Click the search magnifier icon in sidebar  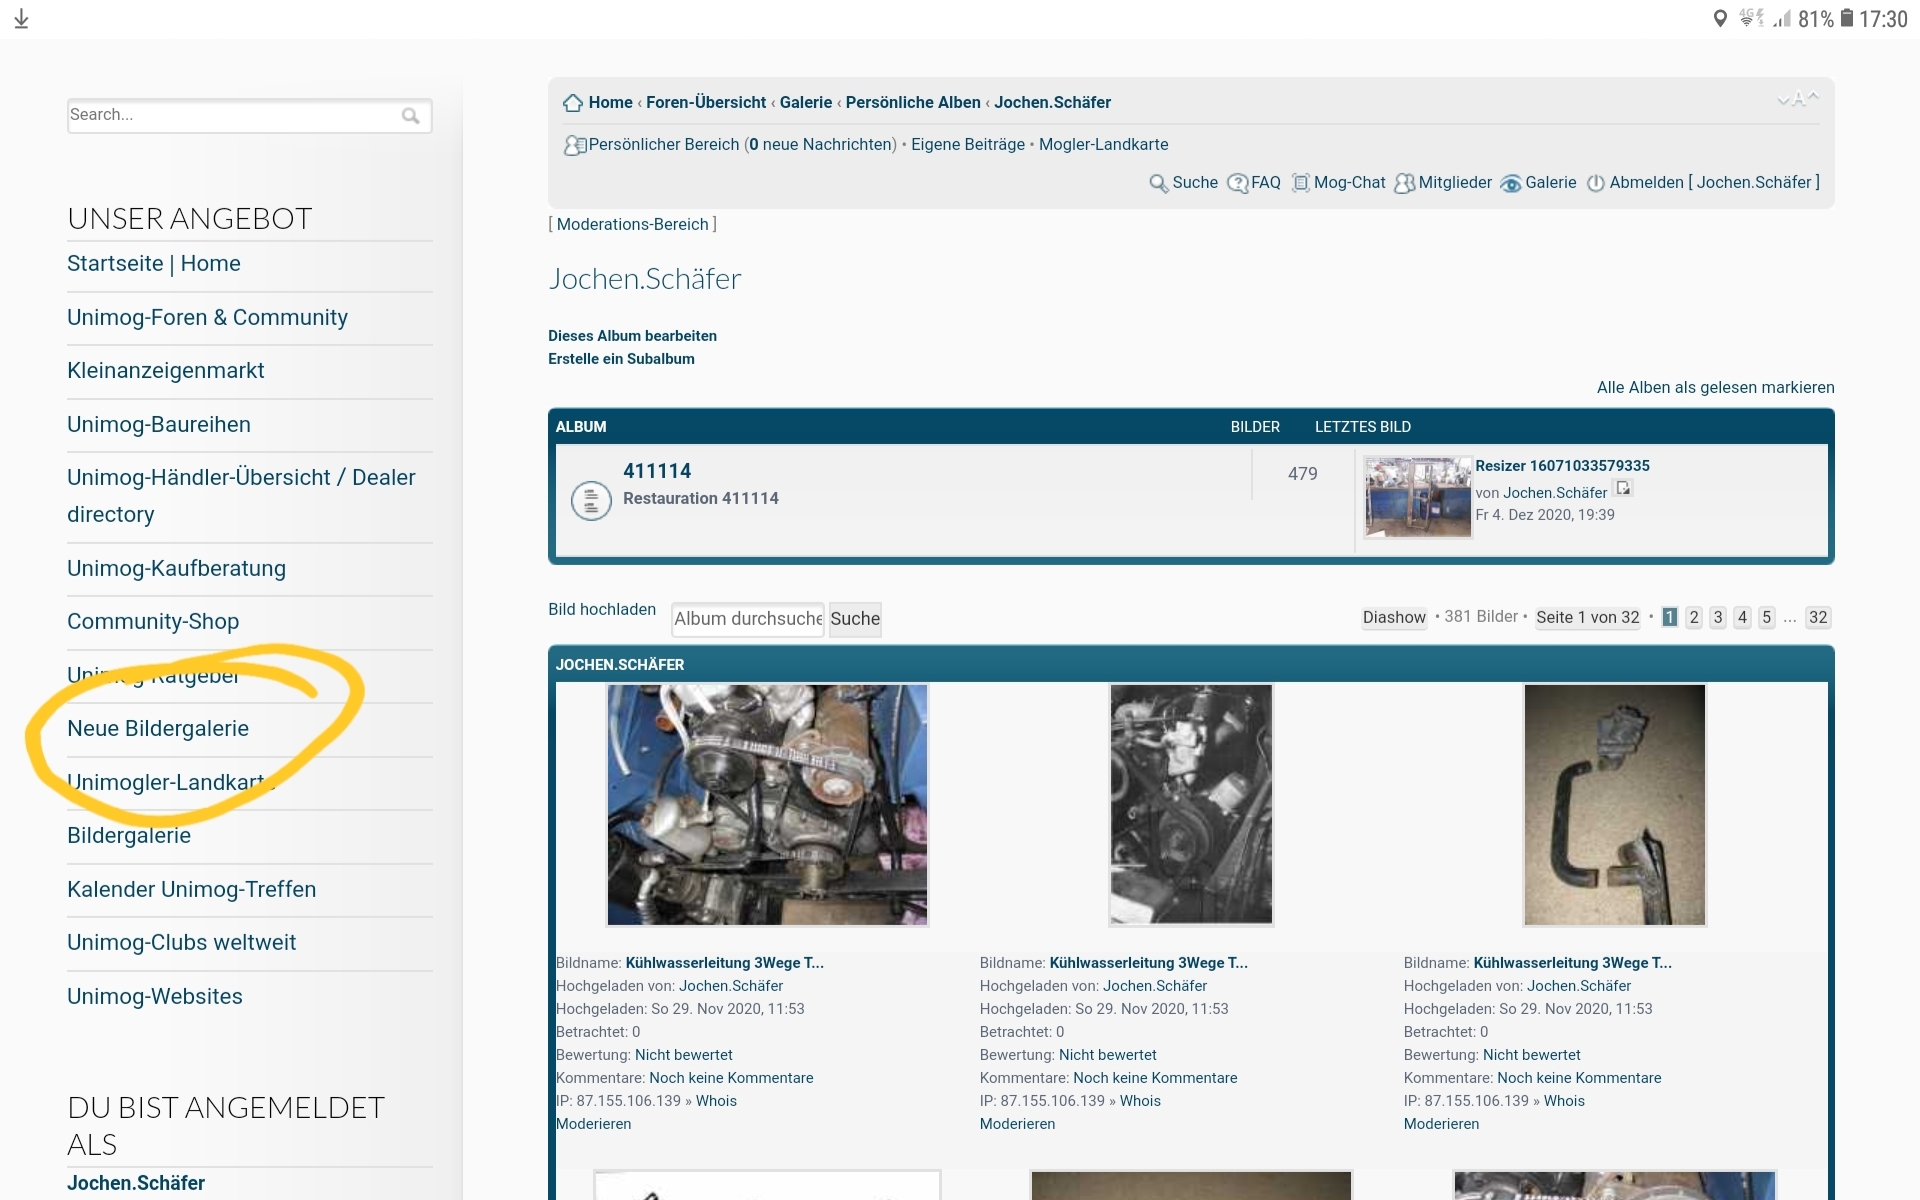(410, 116)
